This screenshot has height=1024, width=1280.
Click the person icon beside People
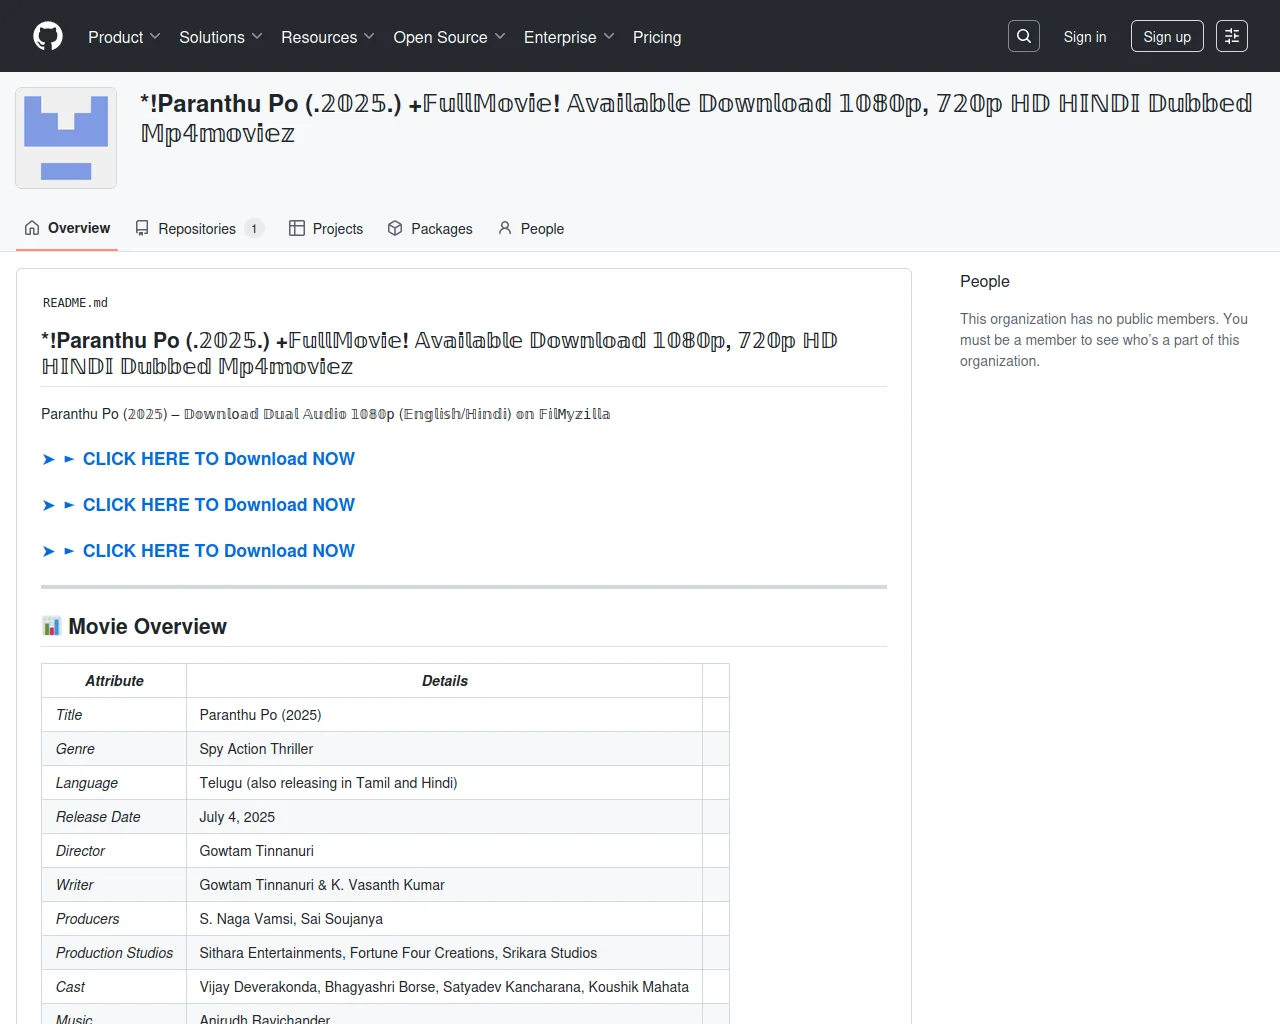[505, 228]
